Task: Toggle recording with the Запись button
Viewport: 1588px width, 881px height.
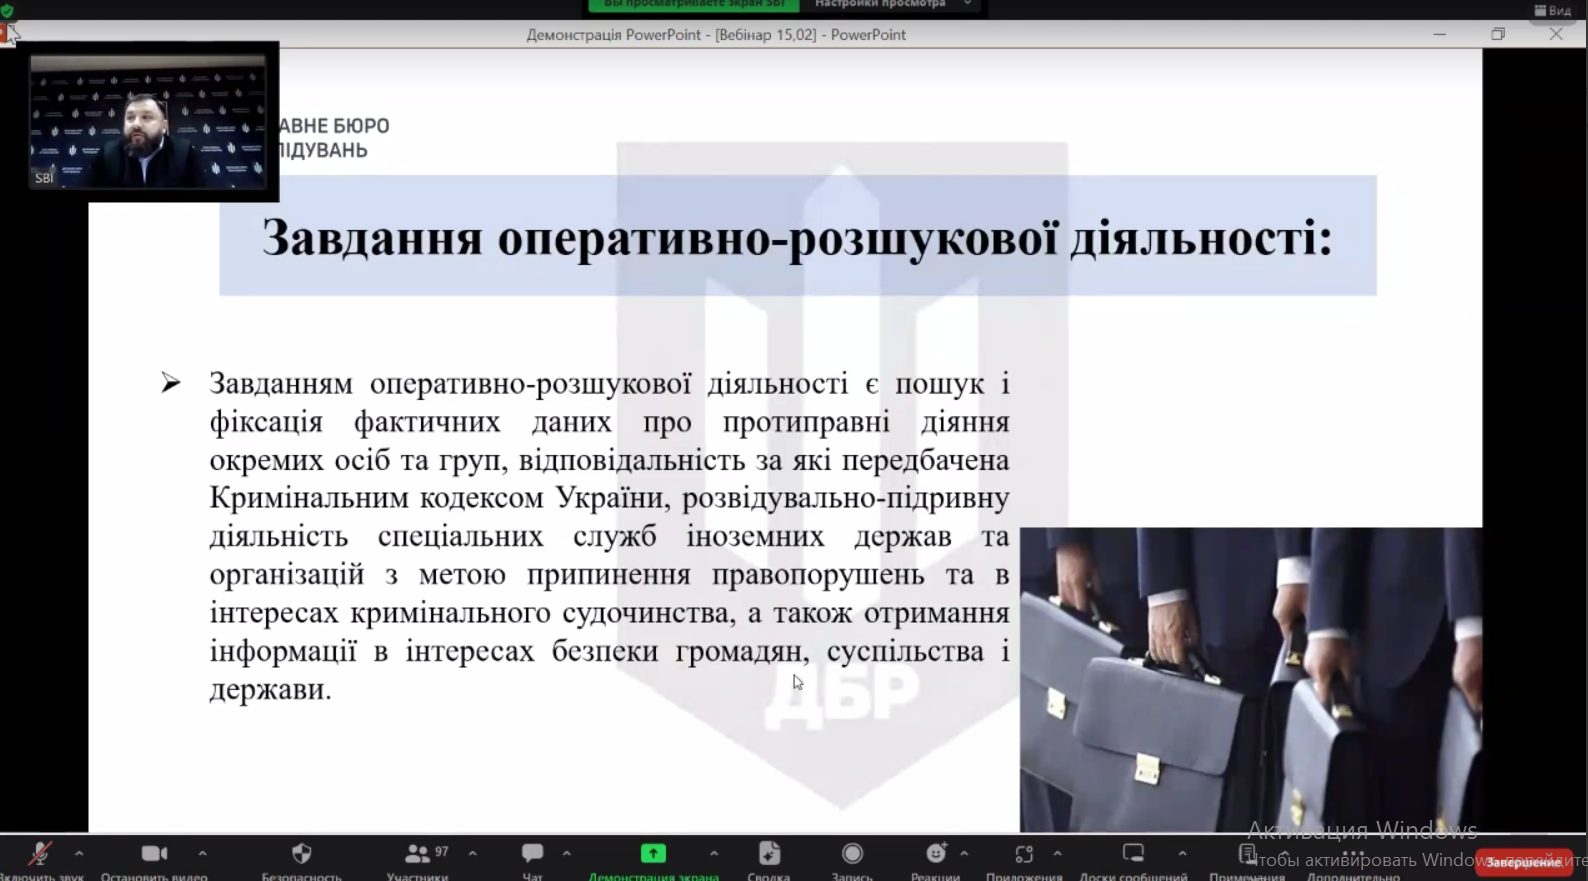Action: 852,854
